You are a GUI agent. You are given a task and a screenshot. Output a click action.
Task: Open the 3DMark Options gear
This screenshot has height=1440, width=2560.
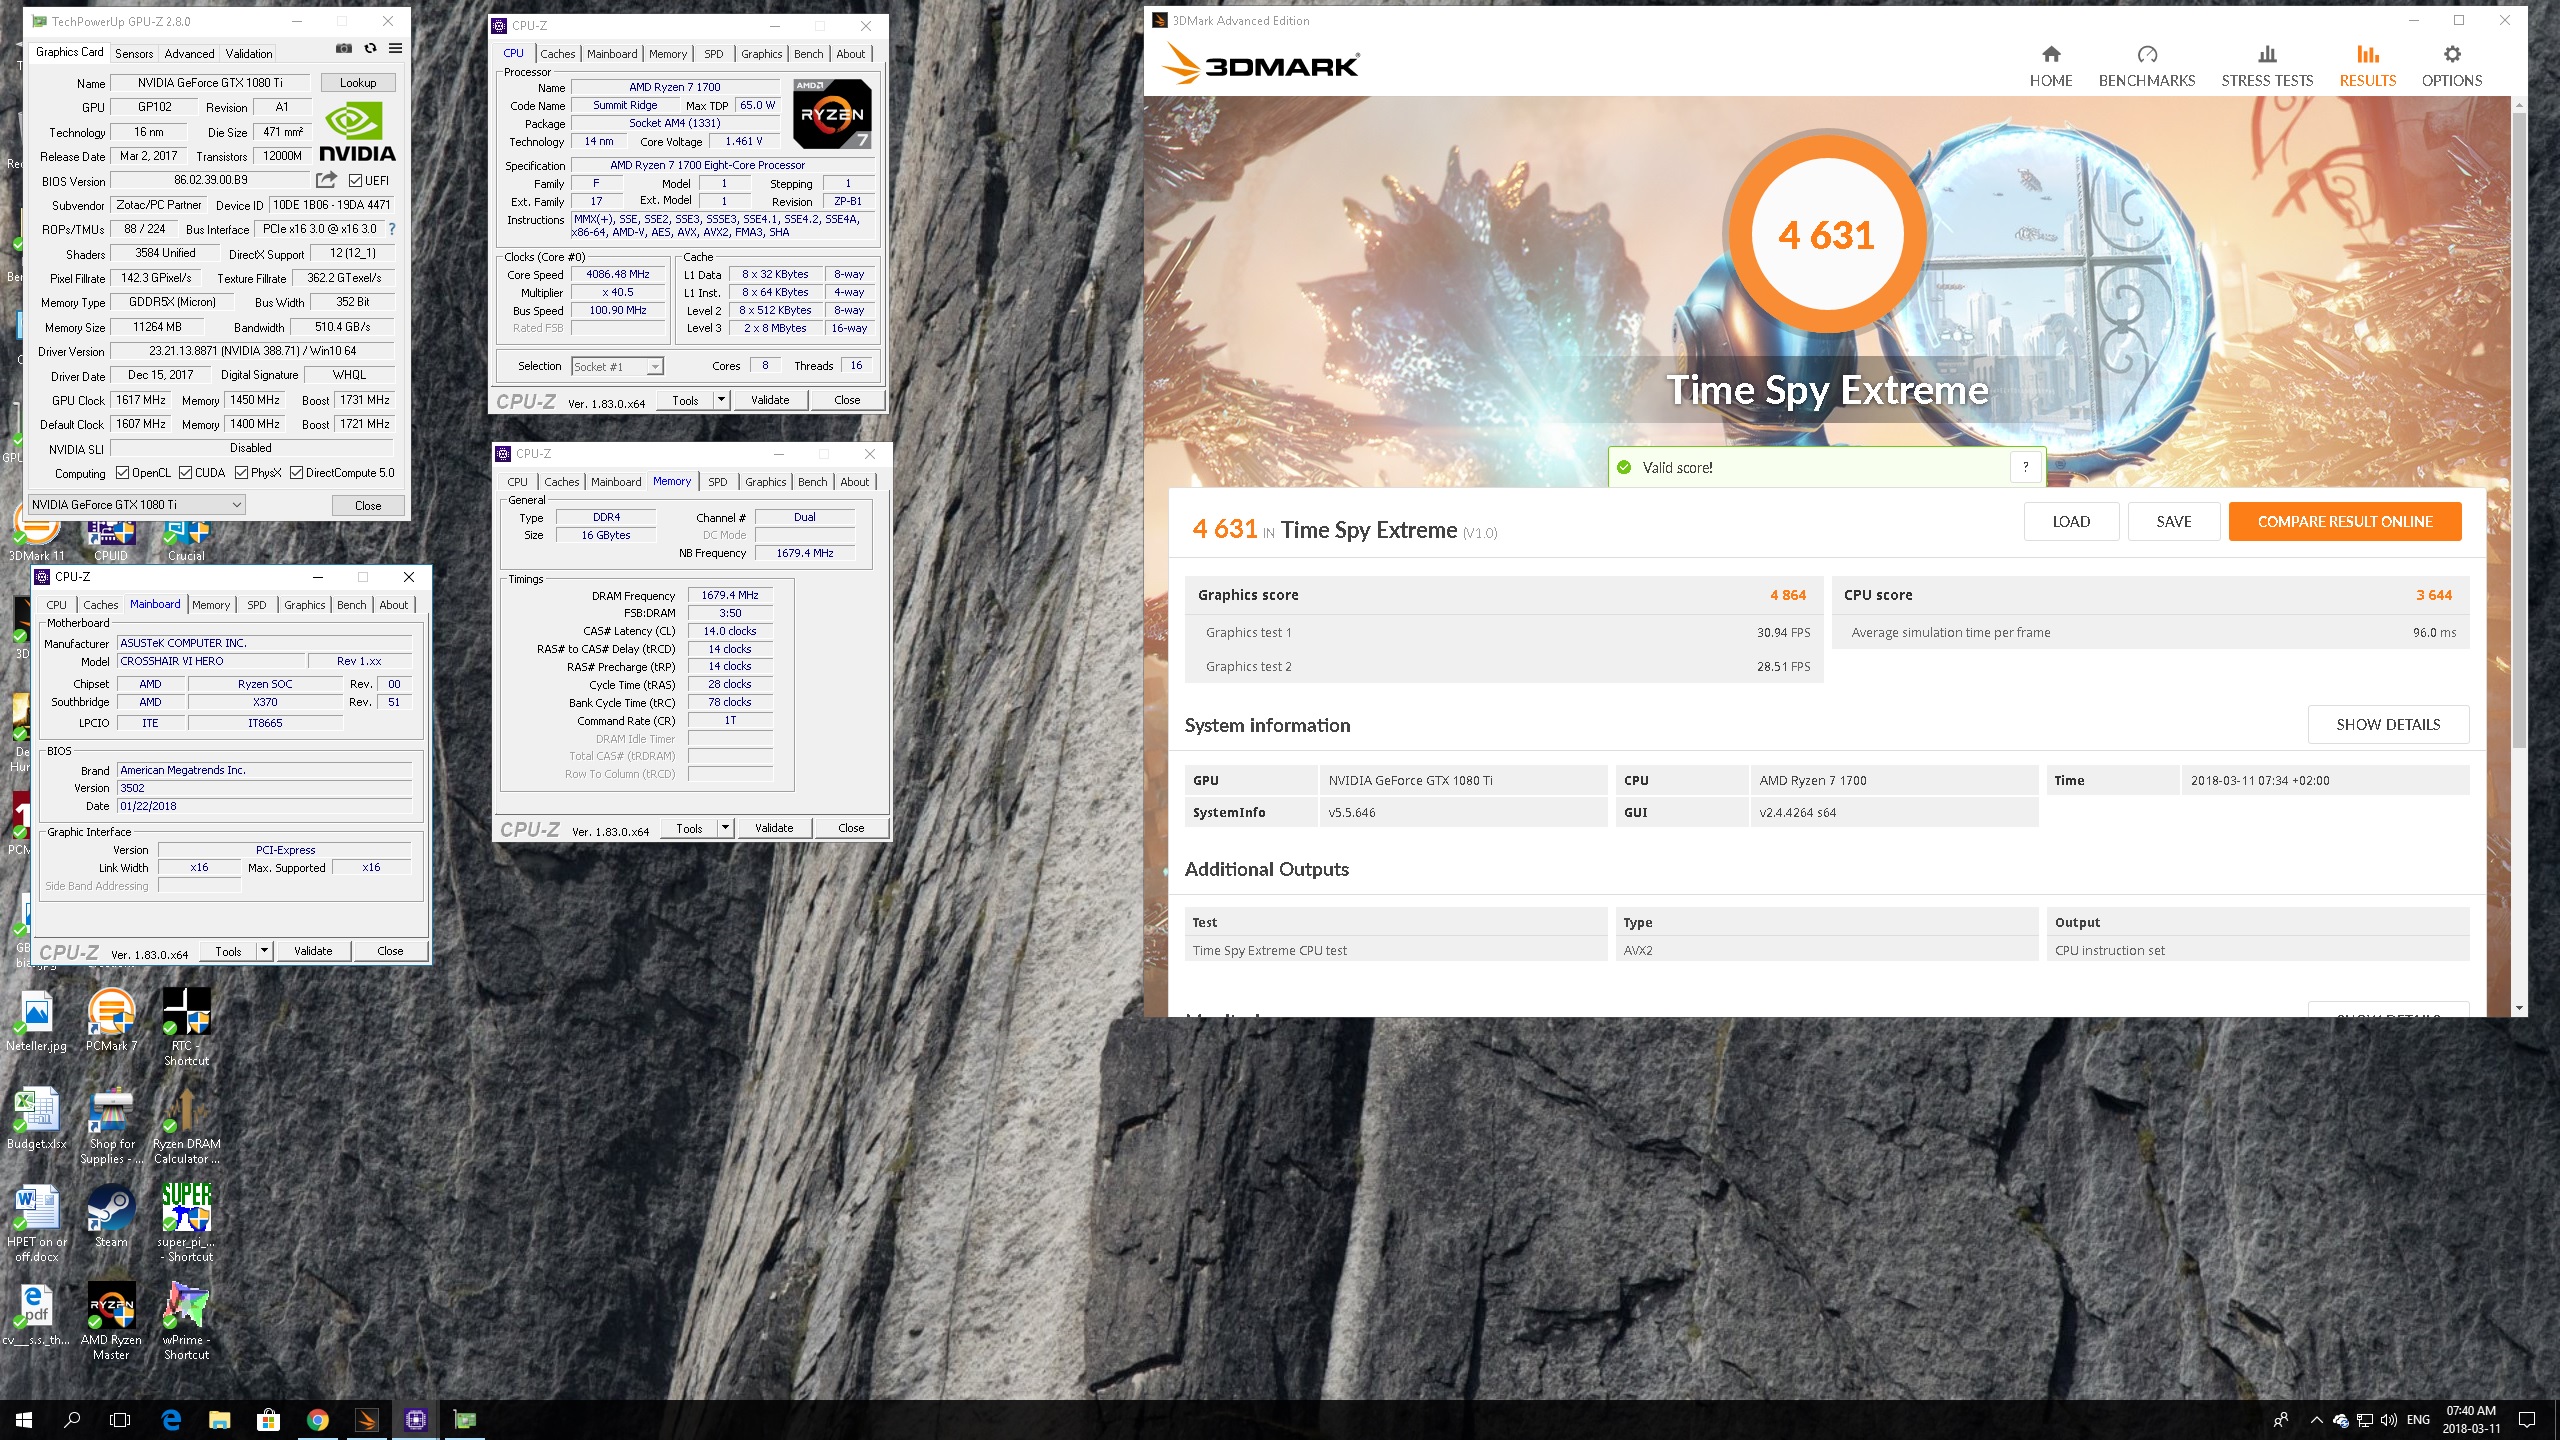tap(2451, 66)
